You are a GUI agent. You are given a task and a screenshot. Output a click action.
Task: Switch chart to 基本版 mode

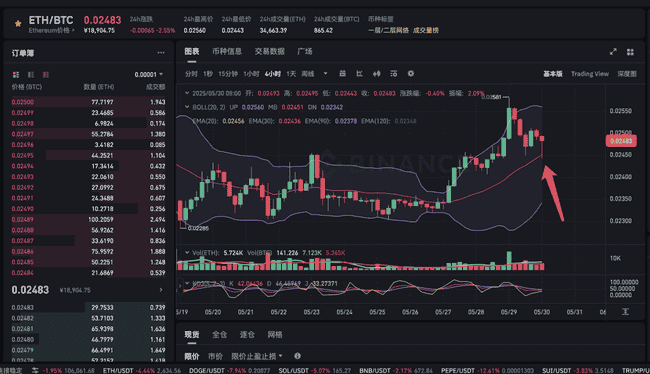point(553,74)
